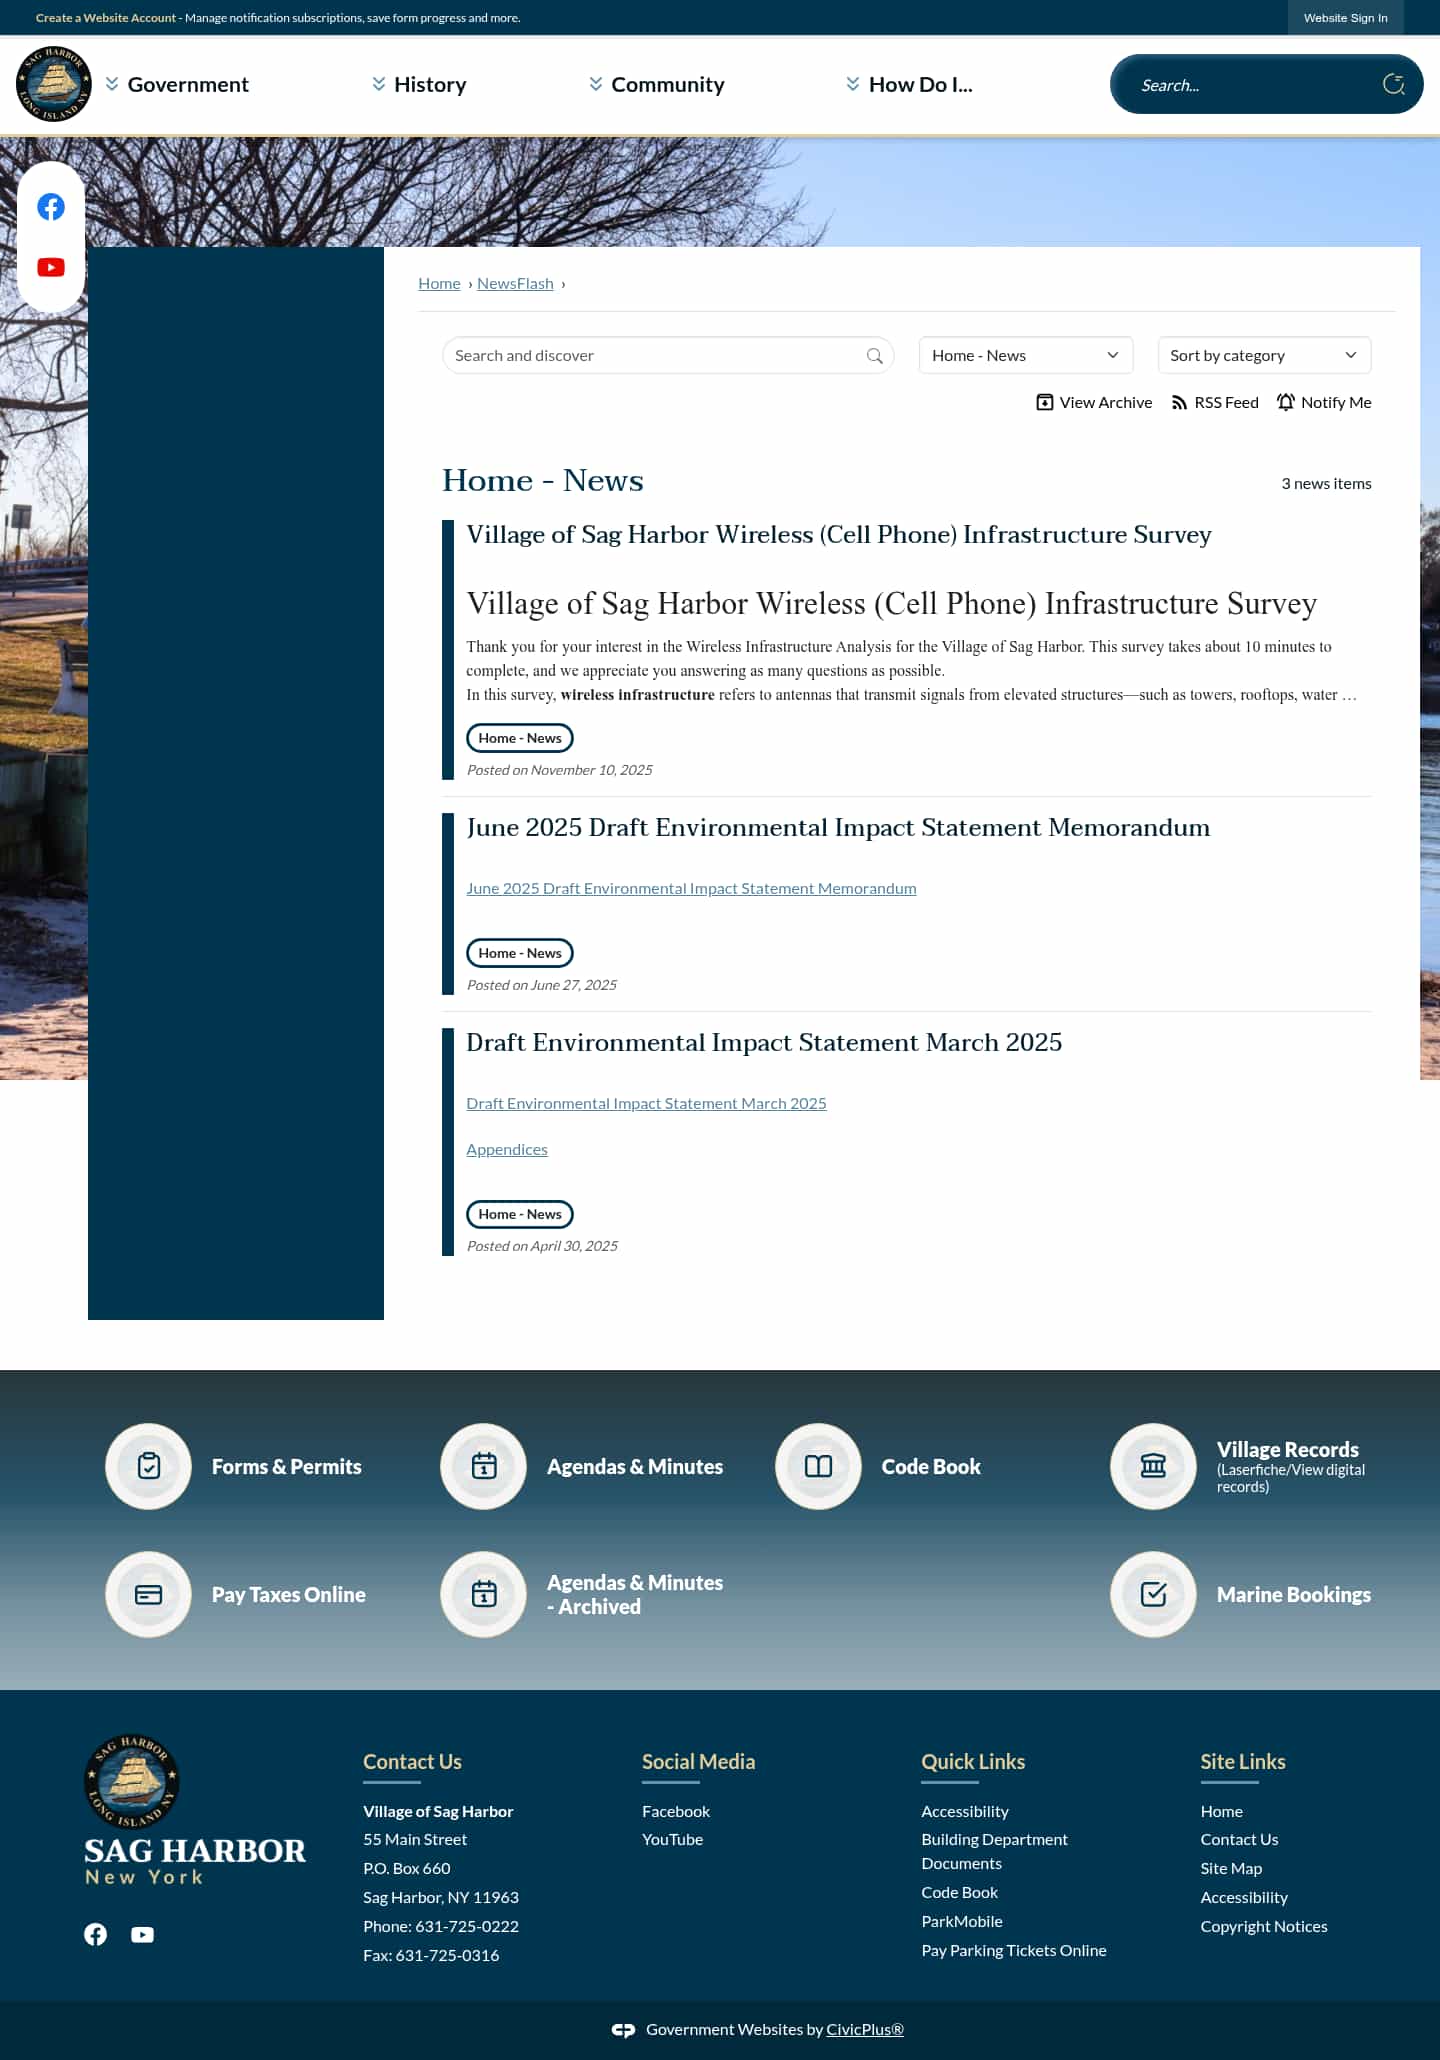Image resolution: width=1440 pixels, height=2060 pixels.
Task: Expand the History menu chevron
Action: point(379,84)
